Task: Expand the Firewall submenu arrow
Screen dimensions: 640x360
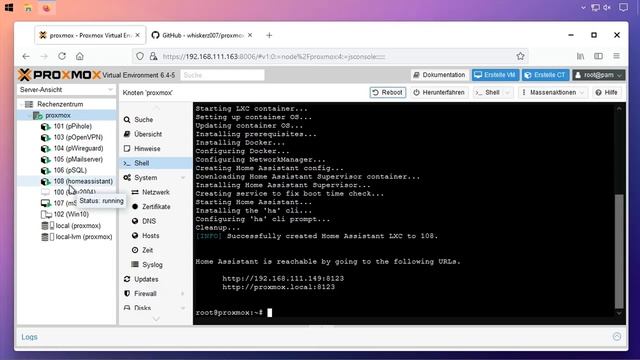Action: pos(183,294)
